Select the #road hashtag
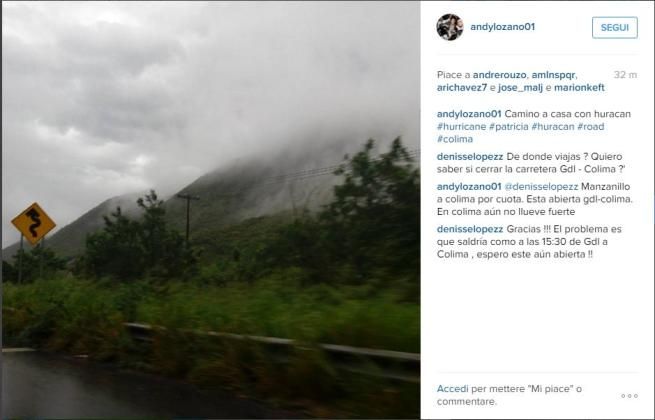 click(591, 127)
